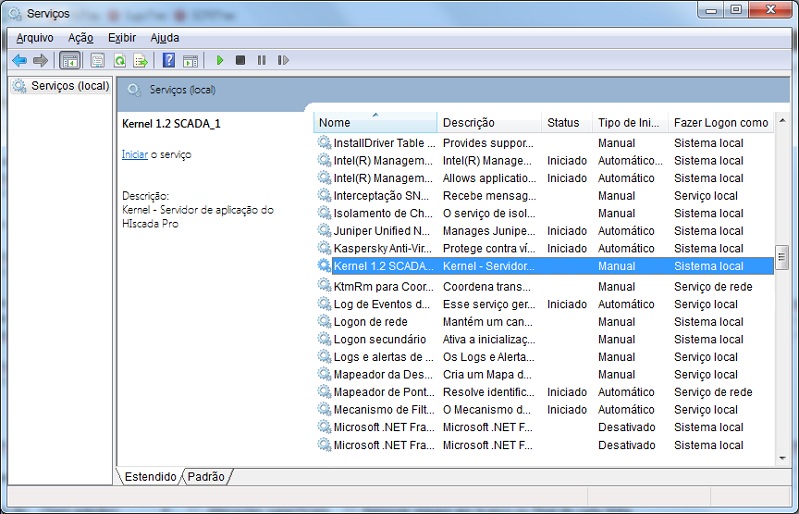Sort by the Fazer Logon como column header

(x=721, y=123)
